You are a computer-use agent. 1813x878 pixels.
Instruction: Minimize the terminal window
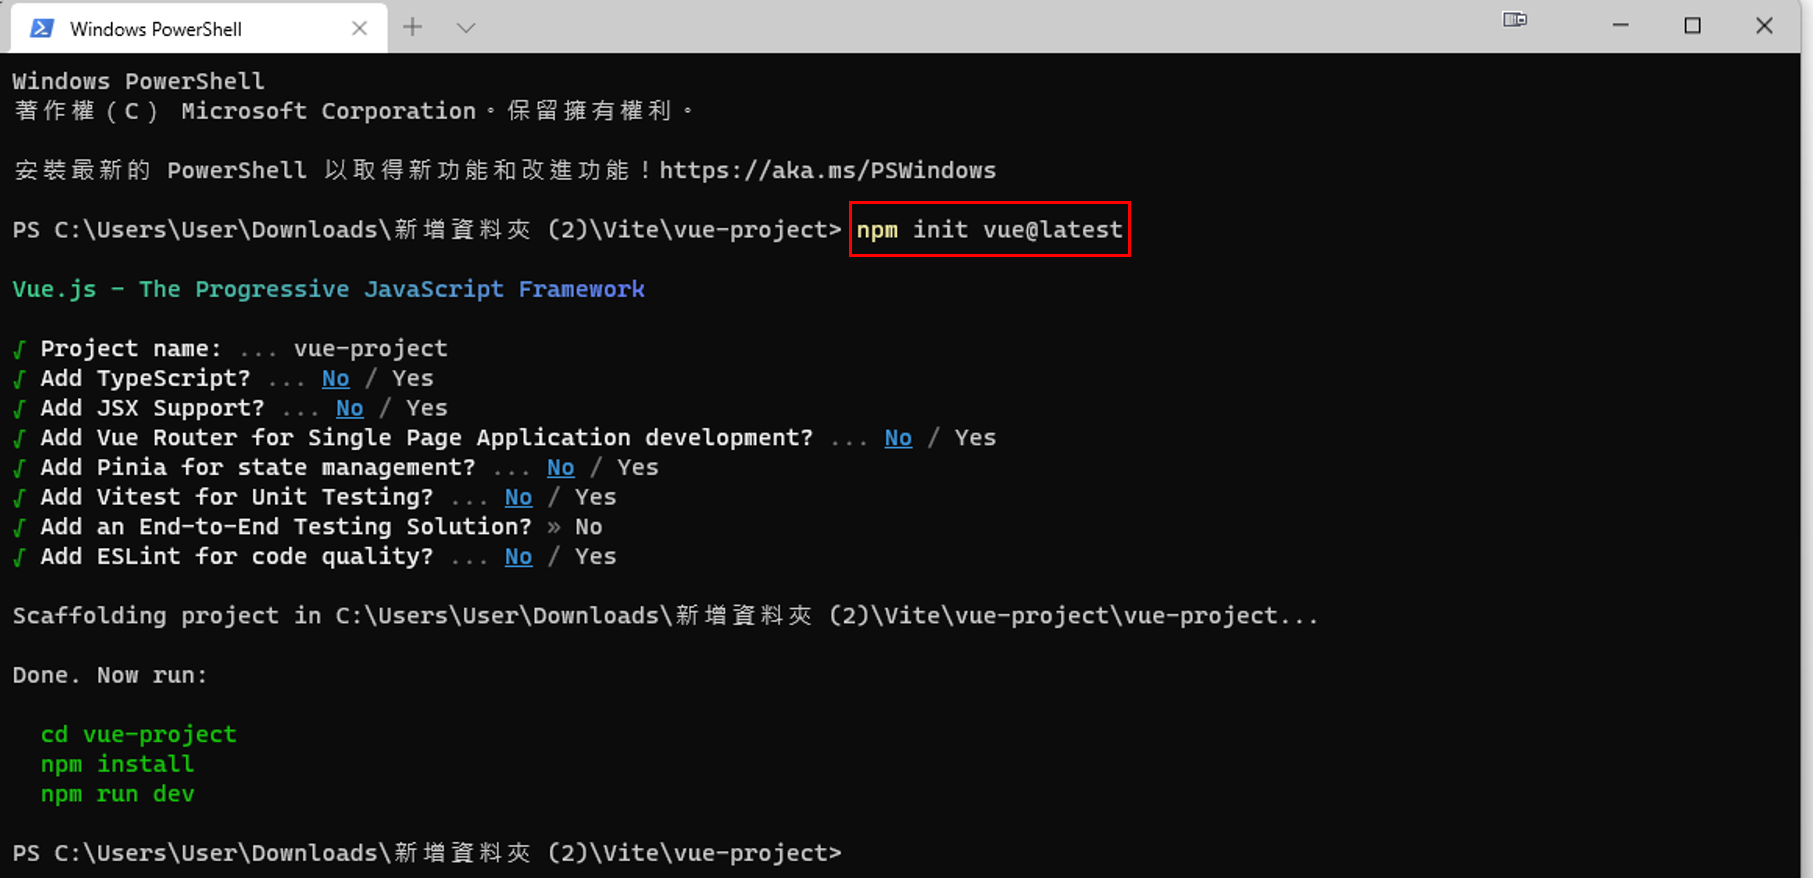click(x=1620, y=26)
